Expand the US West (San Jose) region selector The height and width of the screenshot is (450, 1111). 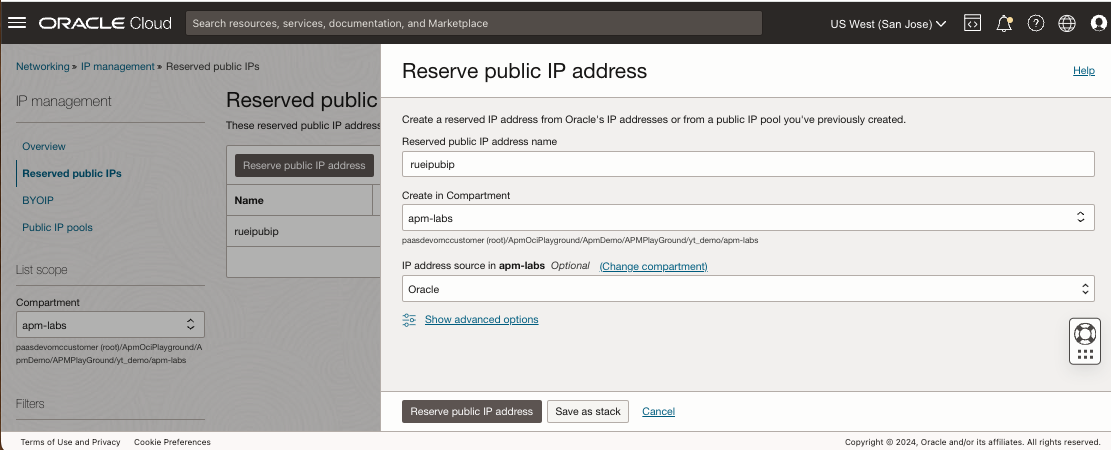point(888,23)
